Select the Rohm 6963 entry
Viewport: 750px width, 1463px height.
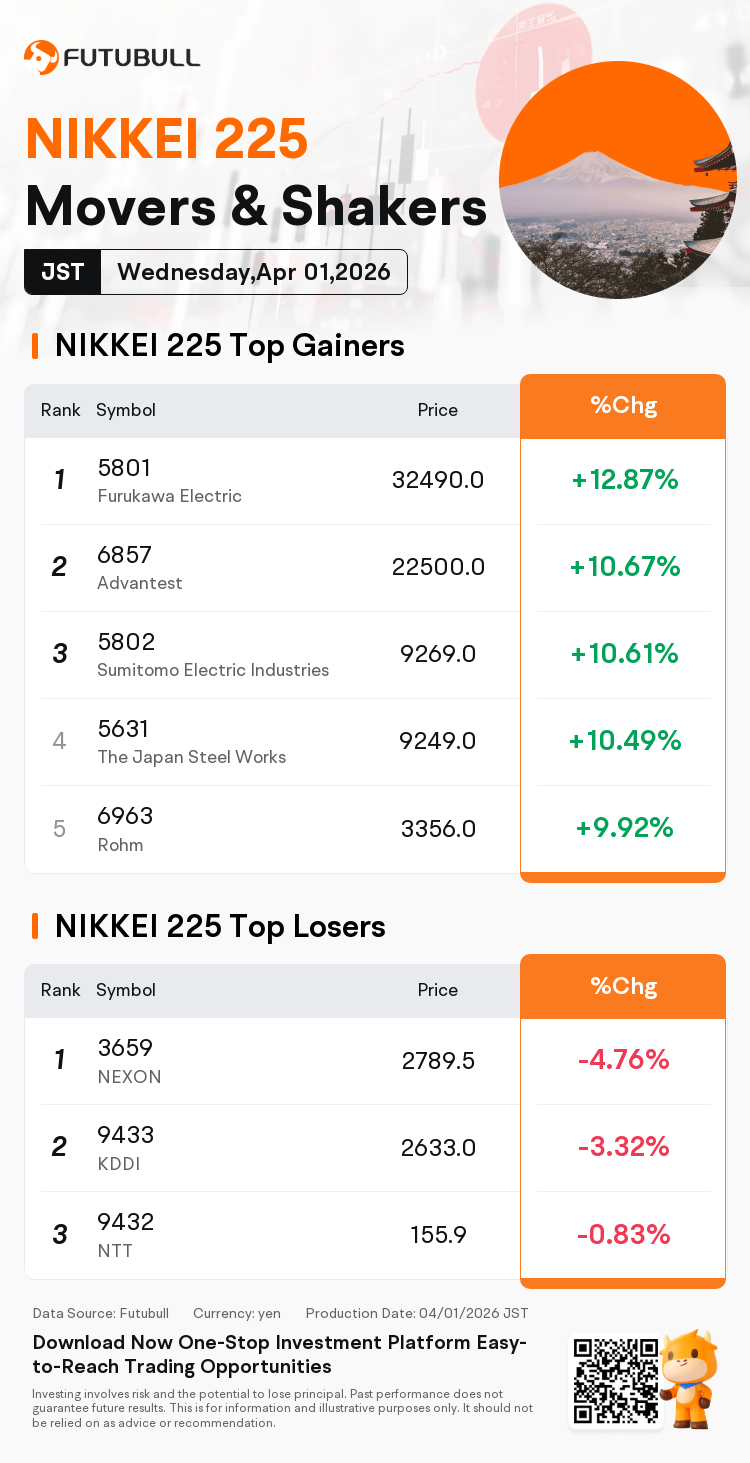click(375, 829)
